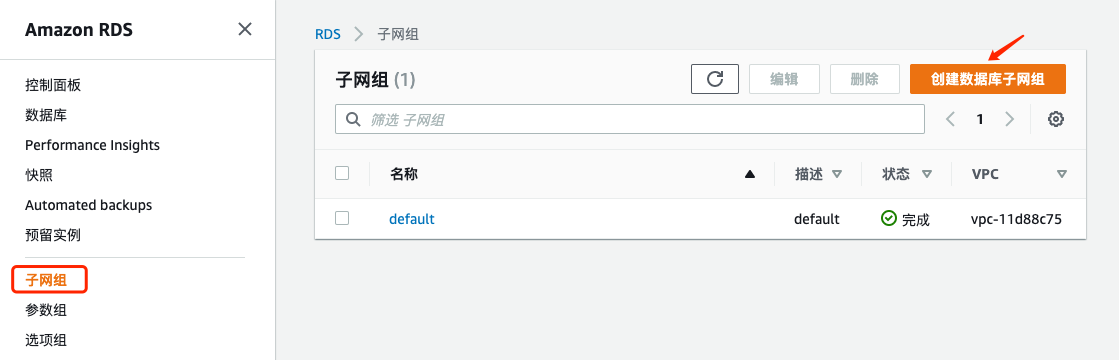
Task: Click the search magnifier icon
Action: click(353, 119)
